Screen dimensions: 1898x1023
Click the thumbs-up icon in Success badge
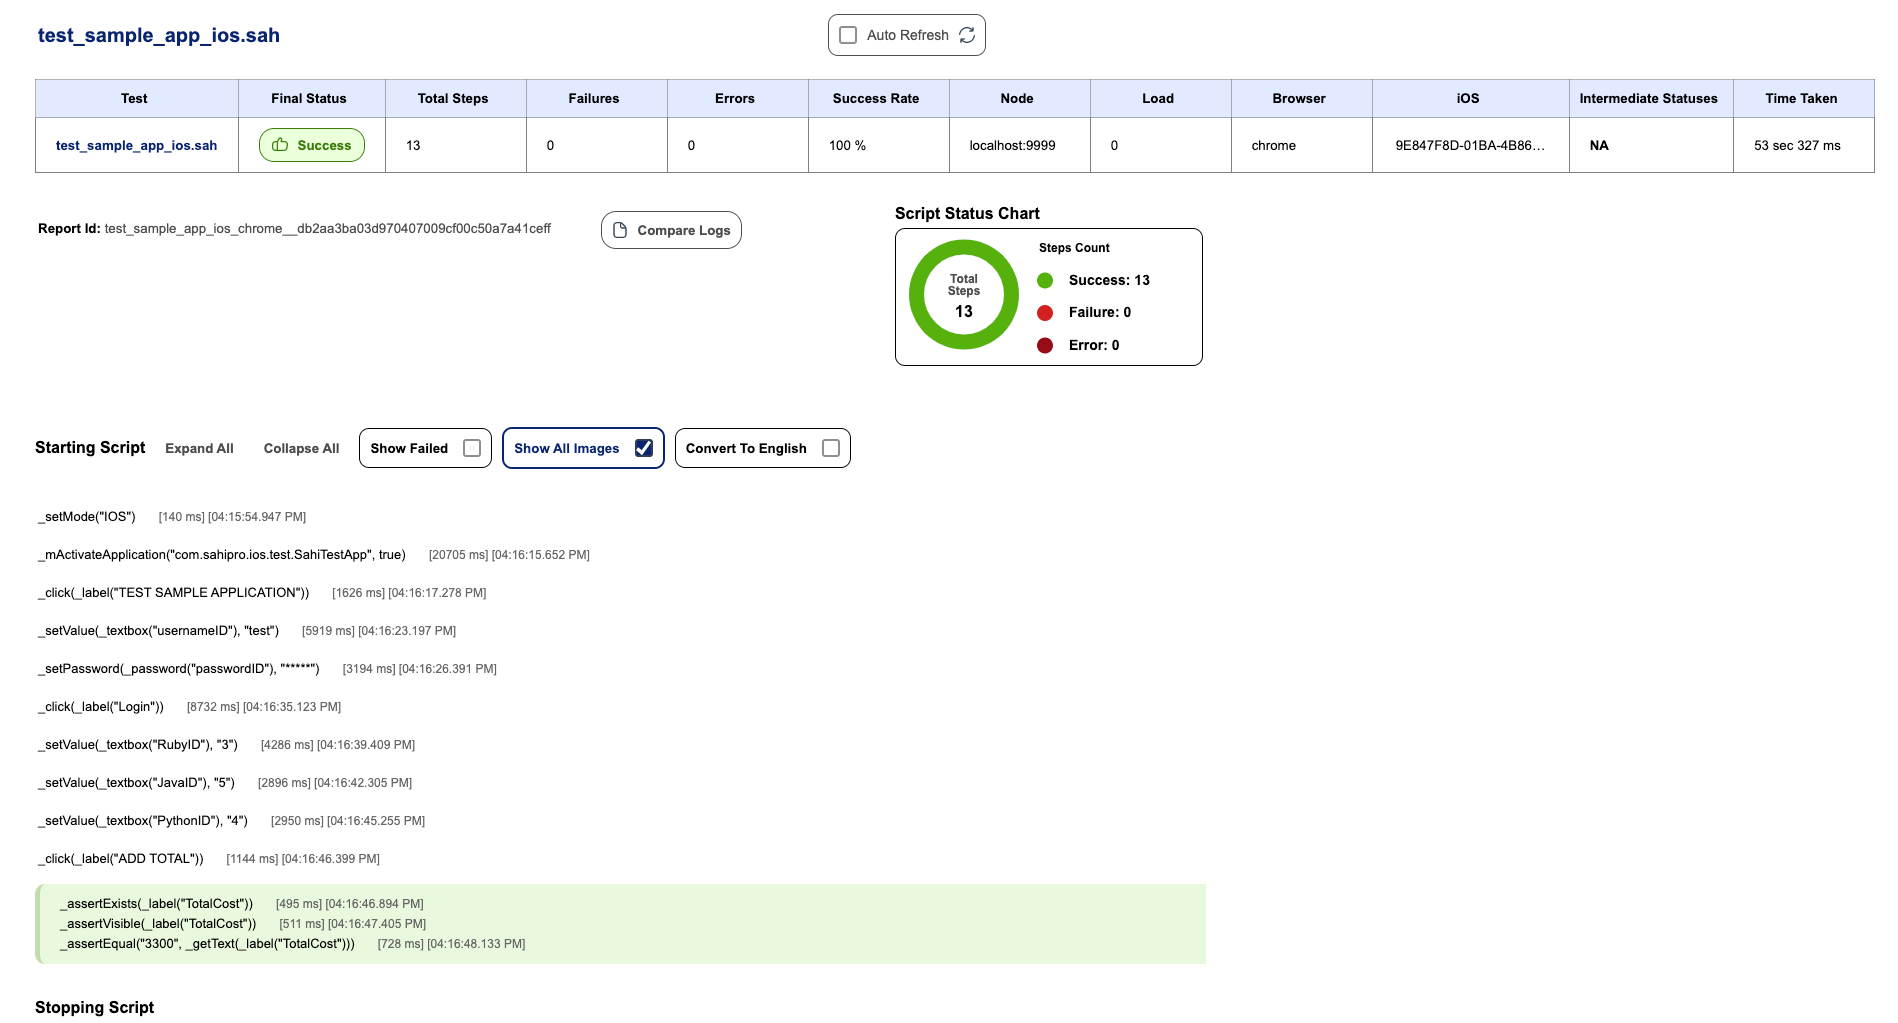[280, 145]
